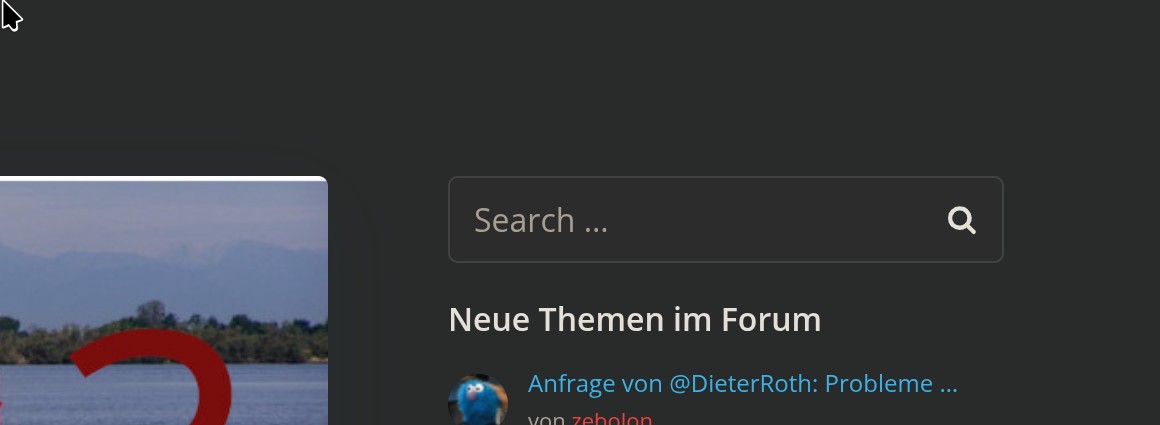
Task: Click the word 'von' before zebolon
Action: [547, 419]
